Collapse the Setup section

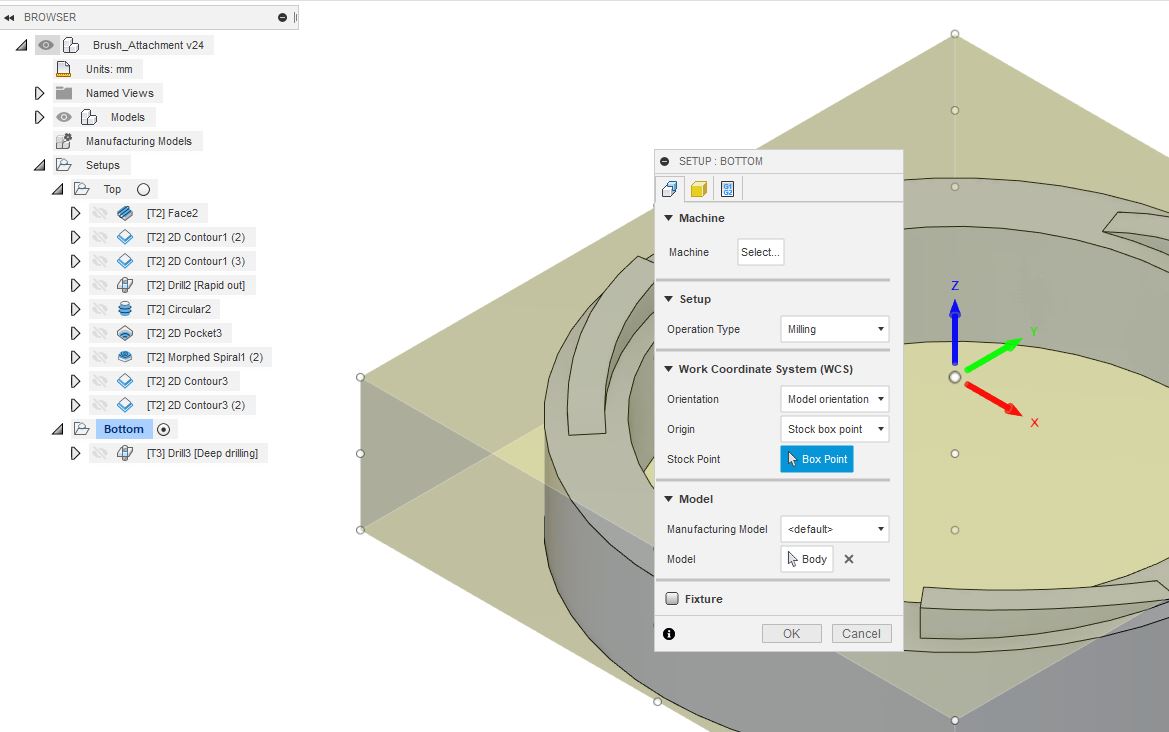669,299
